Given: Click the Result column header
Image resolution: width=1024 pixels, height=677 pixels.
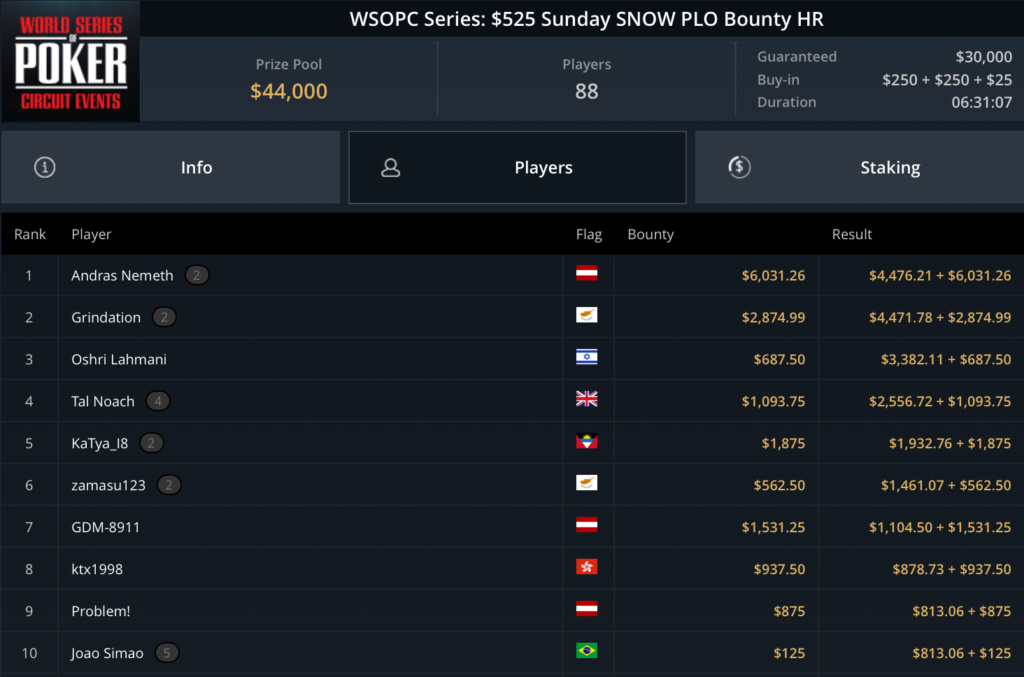Looking at the screenshot, I should pyautogui.click(x=852, y=234).
